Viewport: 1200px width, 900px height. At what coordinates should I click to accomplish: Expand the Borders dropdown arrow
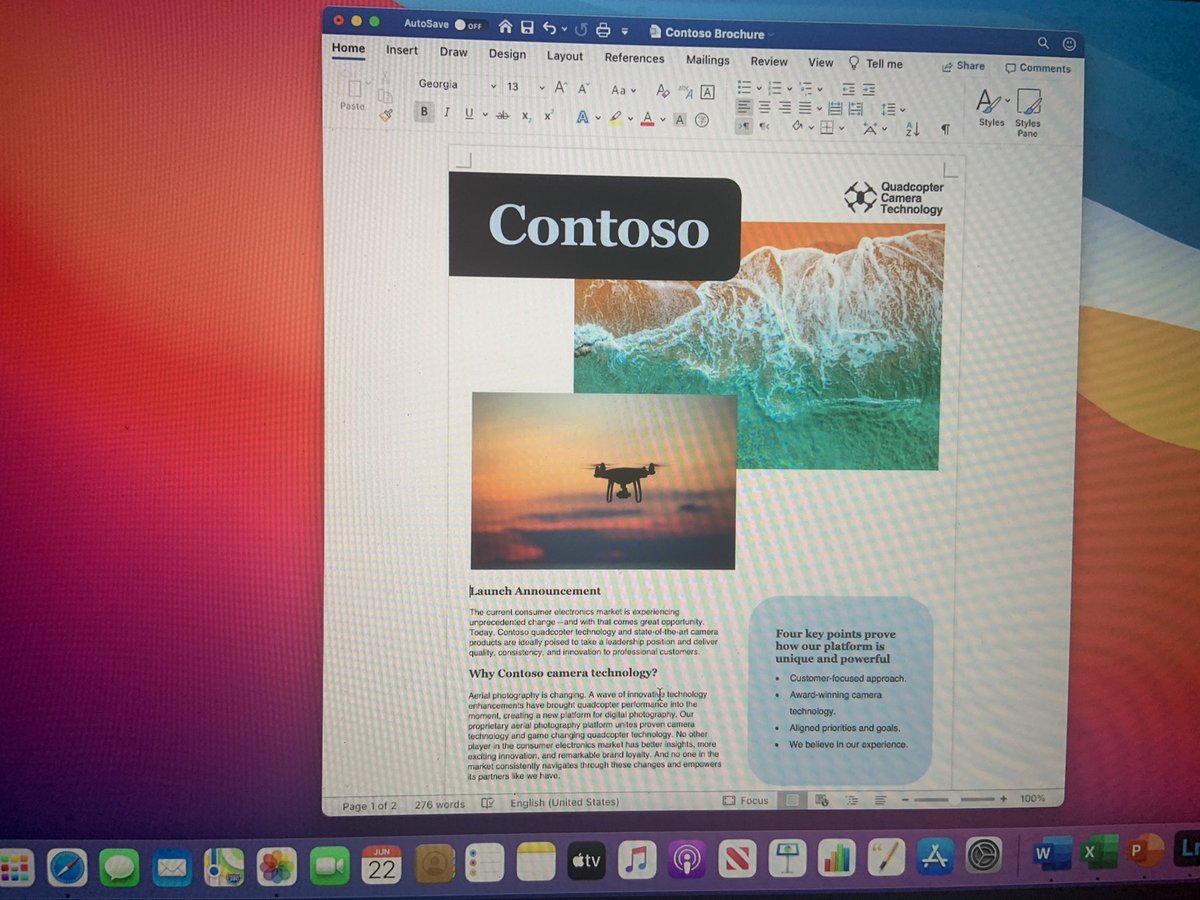click(x=841, y=128)
